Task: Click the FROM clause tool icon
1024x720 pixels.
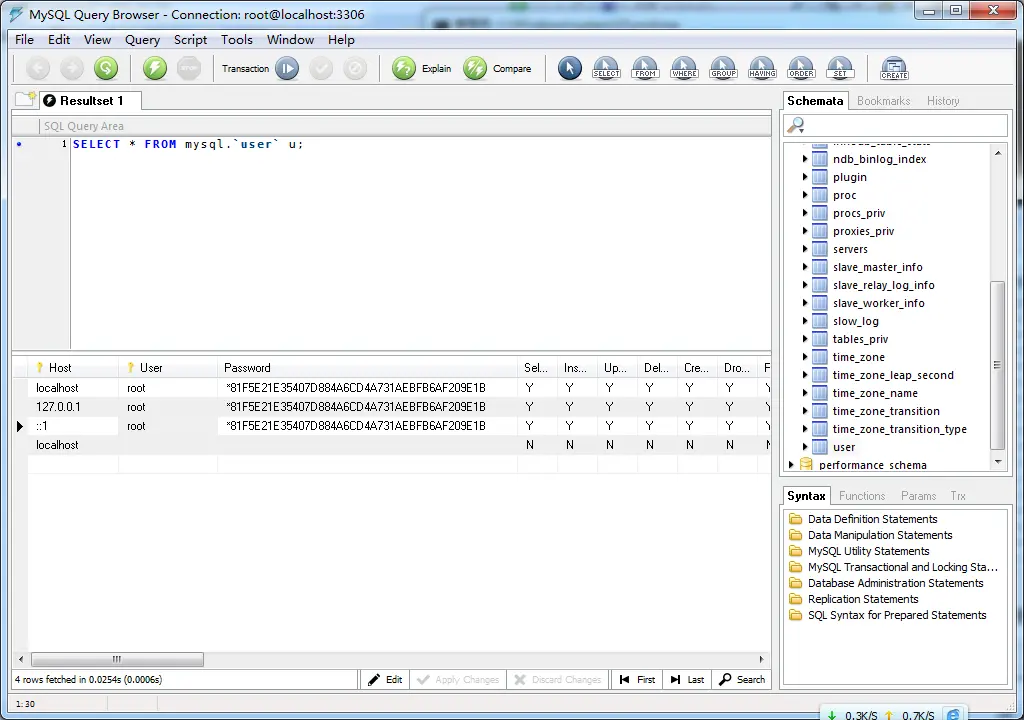Action: pos(645,68)
